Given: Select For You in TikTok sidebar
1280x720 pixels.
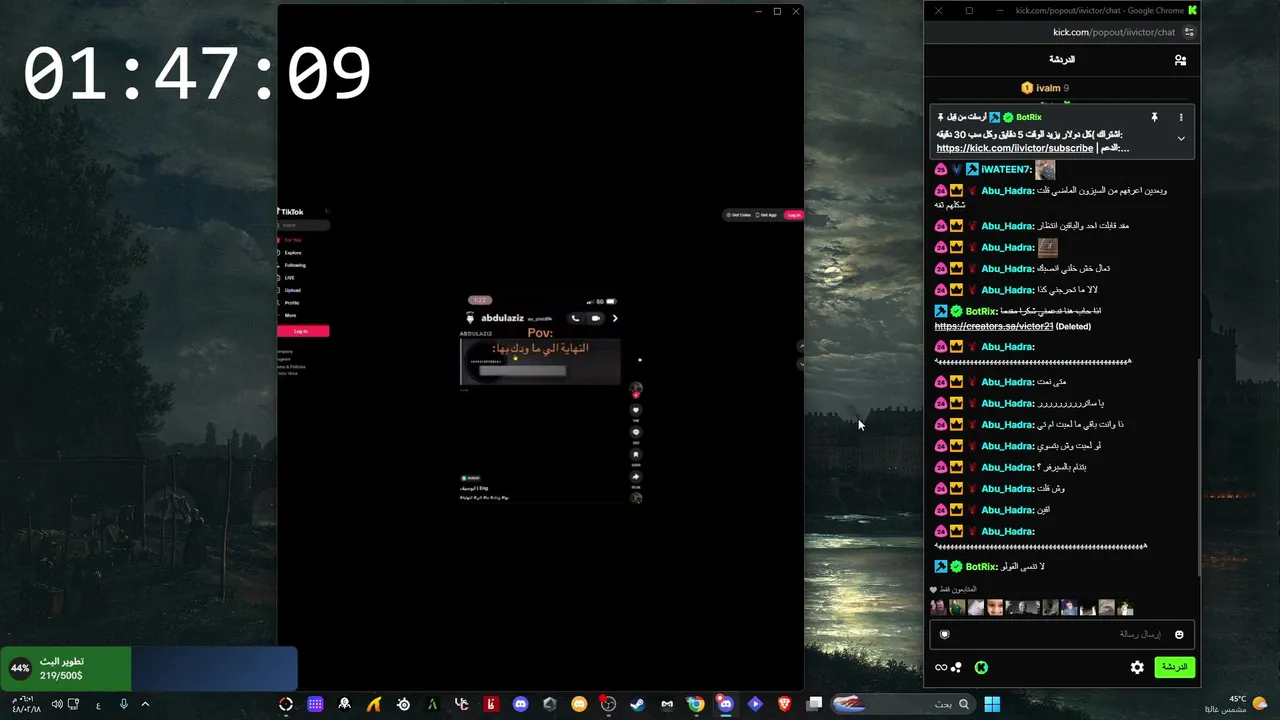Looking at the screenshot, I should (292, 240).
